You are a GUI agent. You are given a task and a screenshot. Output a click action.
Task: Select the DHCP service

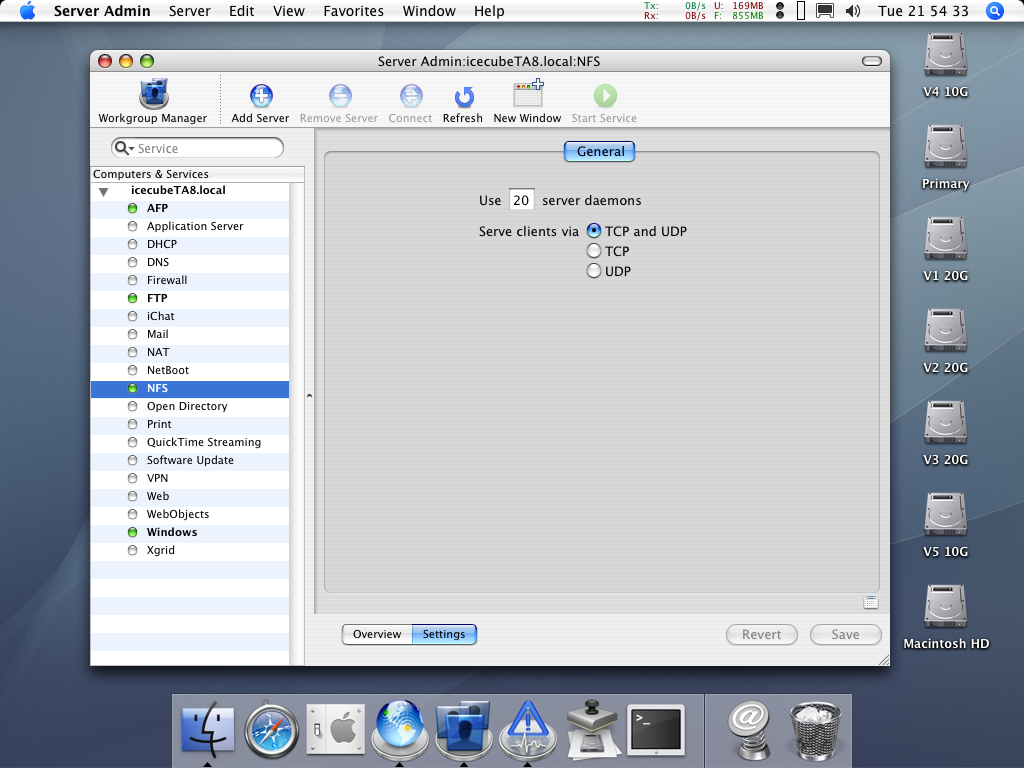[189, 244]
